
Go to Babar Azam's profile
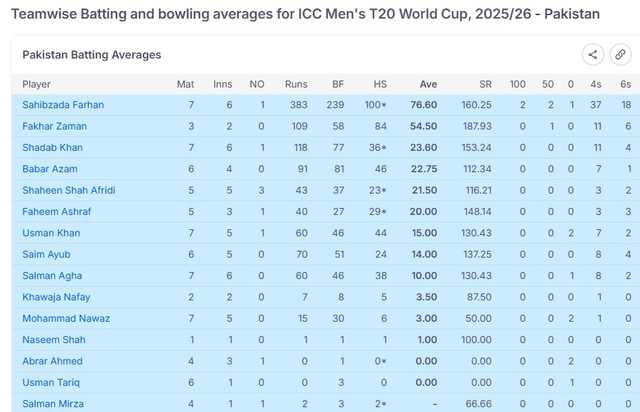pos(50,169)
